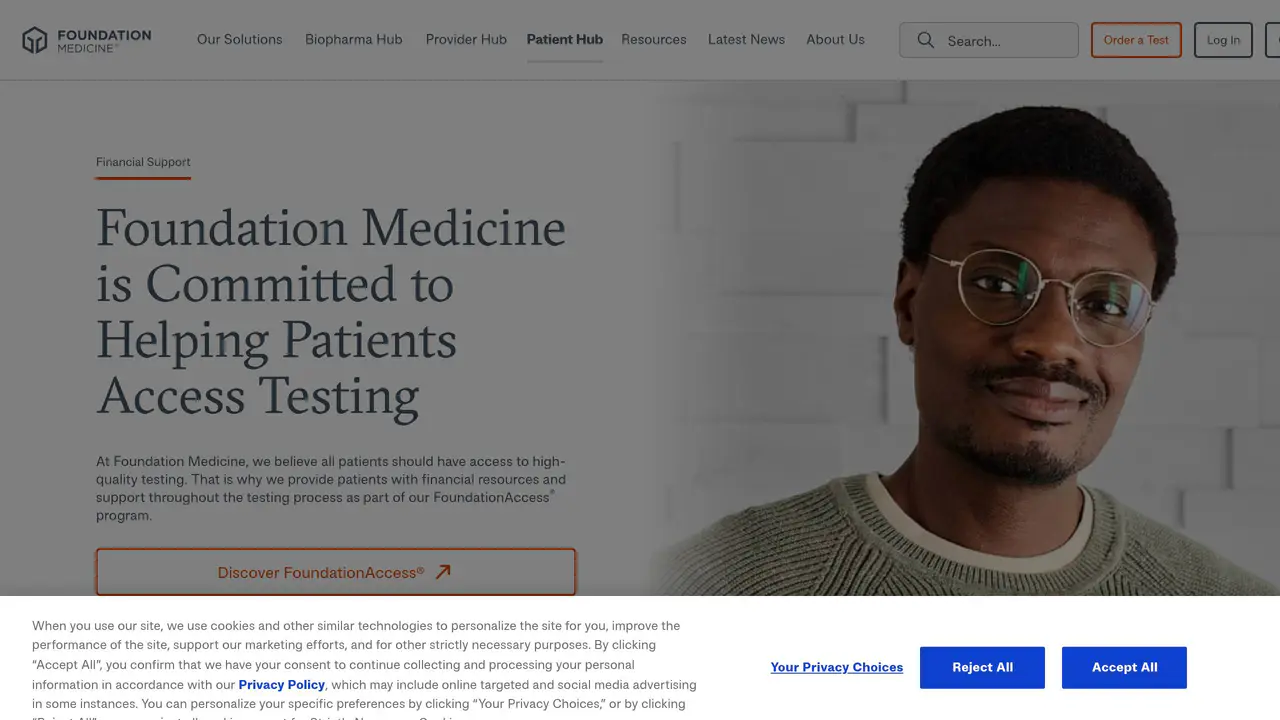The image size is (1280, 720).
Task: Open the Our Solutions menu
Action: coord(240,40)
